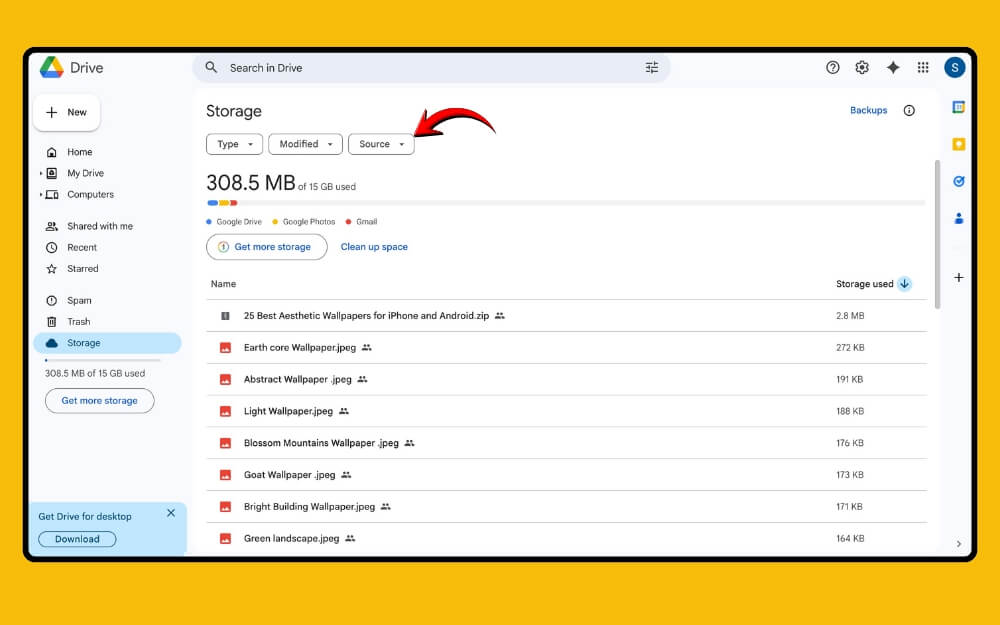
Task: Open the Modified filter
Action: pyautogui.click(x=305, y=144)
